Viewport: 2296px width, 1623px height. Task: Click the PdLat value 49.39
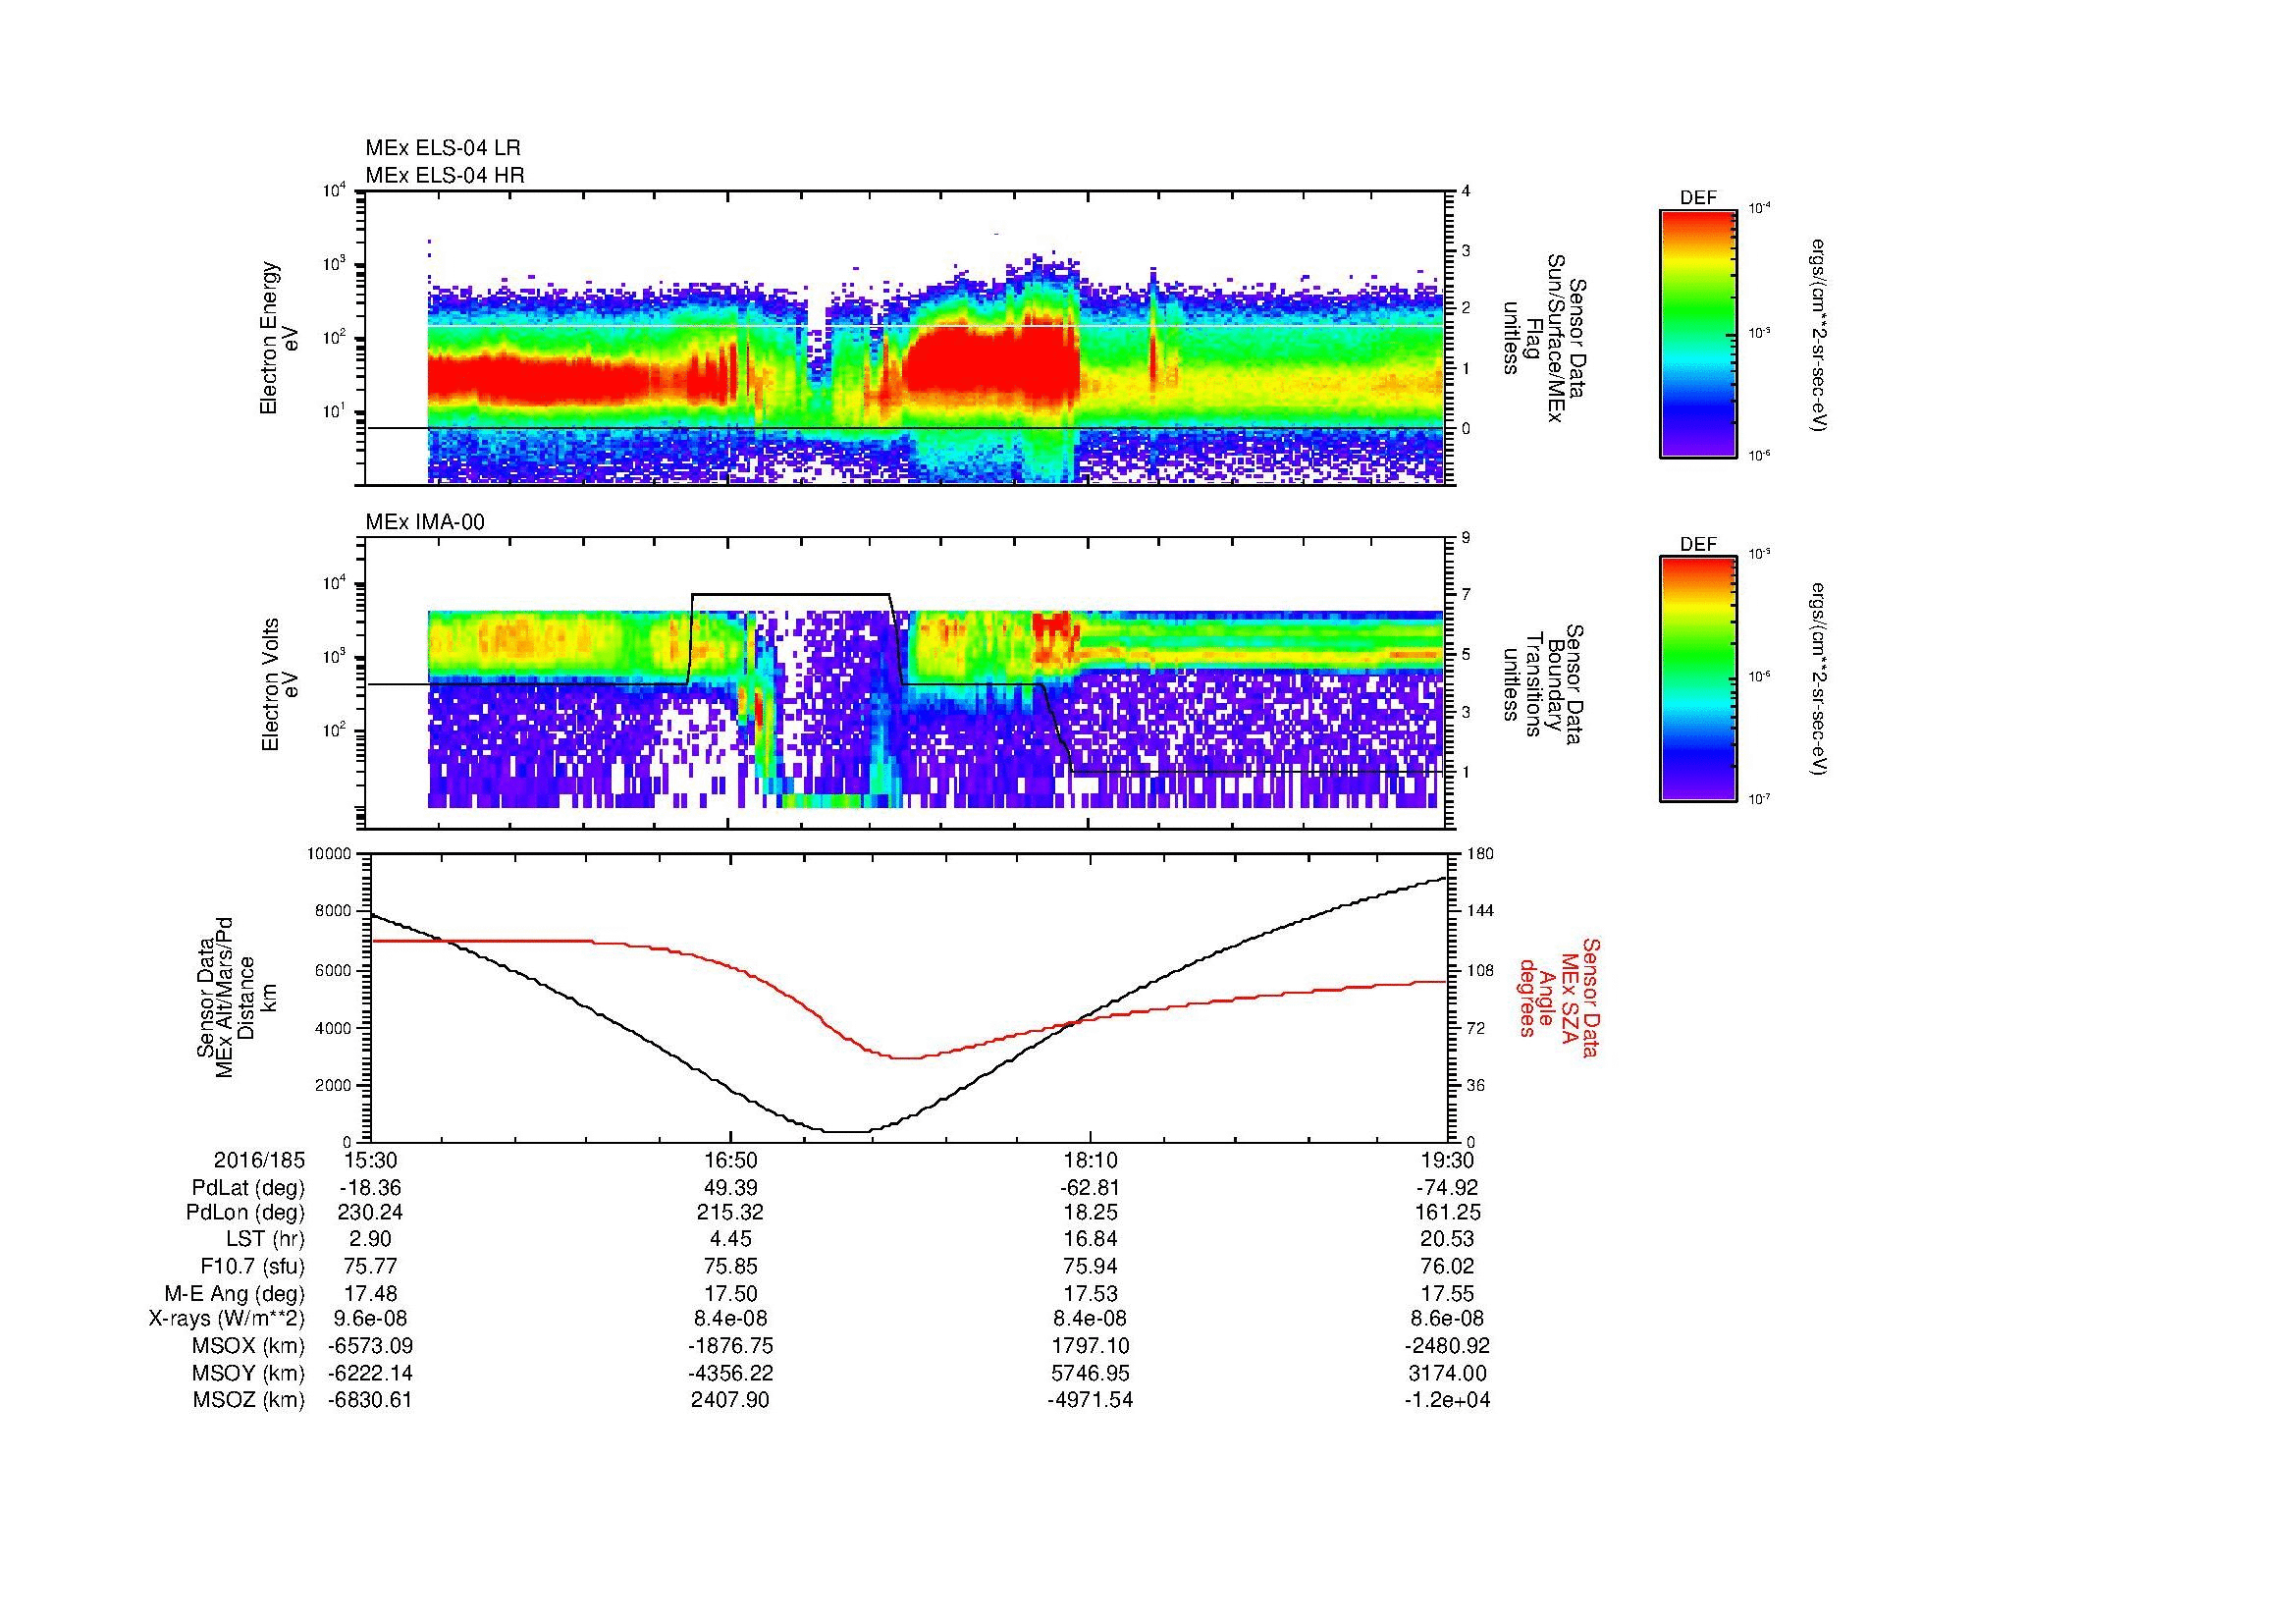pyautogui.click(x=731, y=1188)
